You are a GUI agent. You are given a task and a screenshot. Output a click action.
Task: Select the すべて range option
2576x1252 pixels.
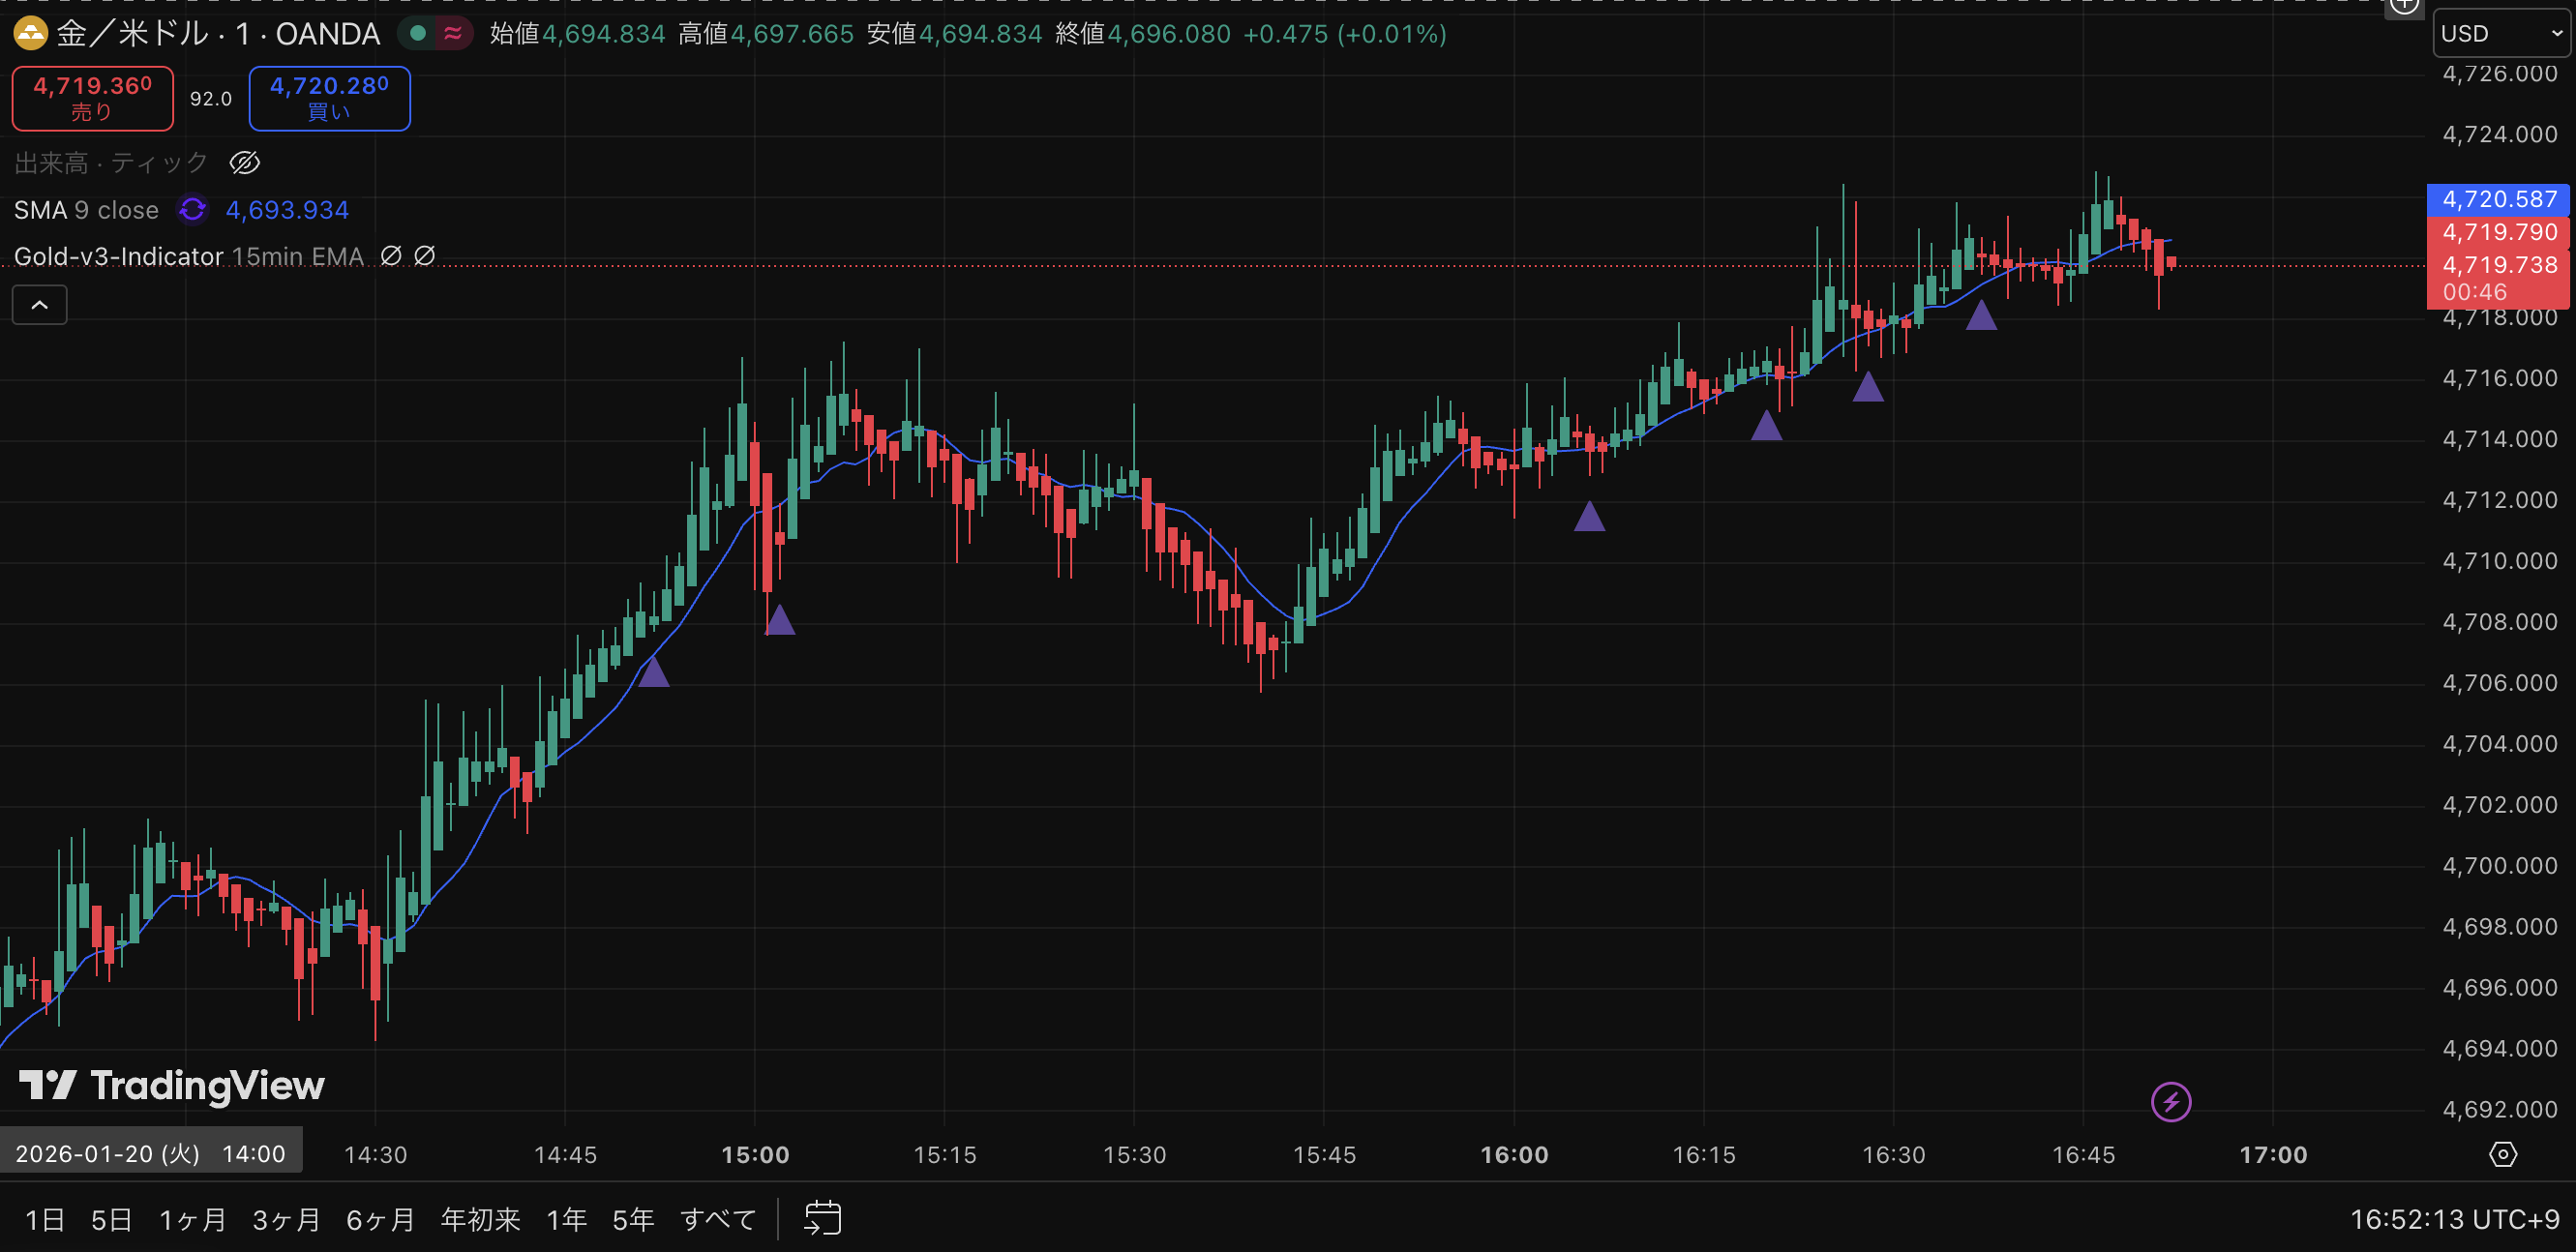coord(718,1219)
